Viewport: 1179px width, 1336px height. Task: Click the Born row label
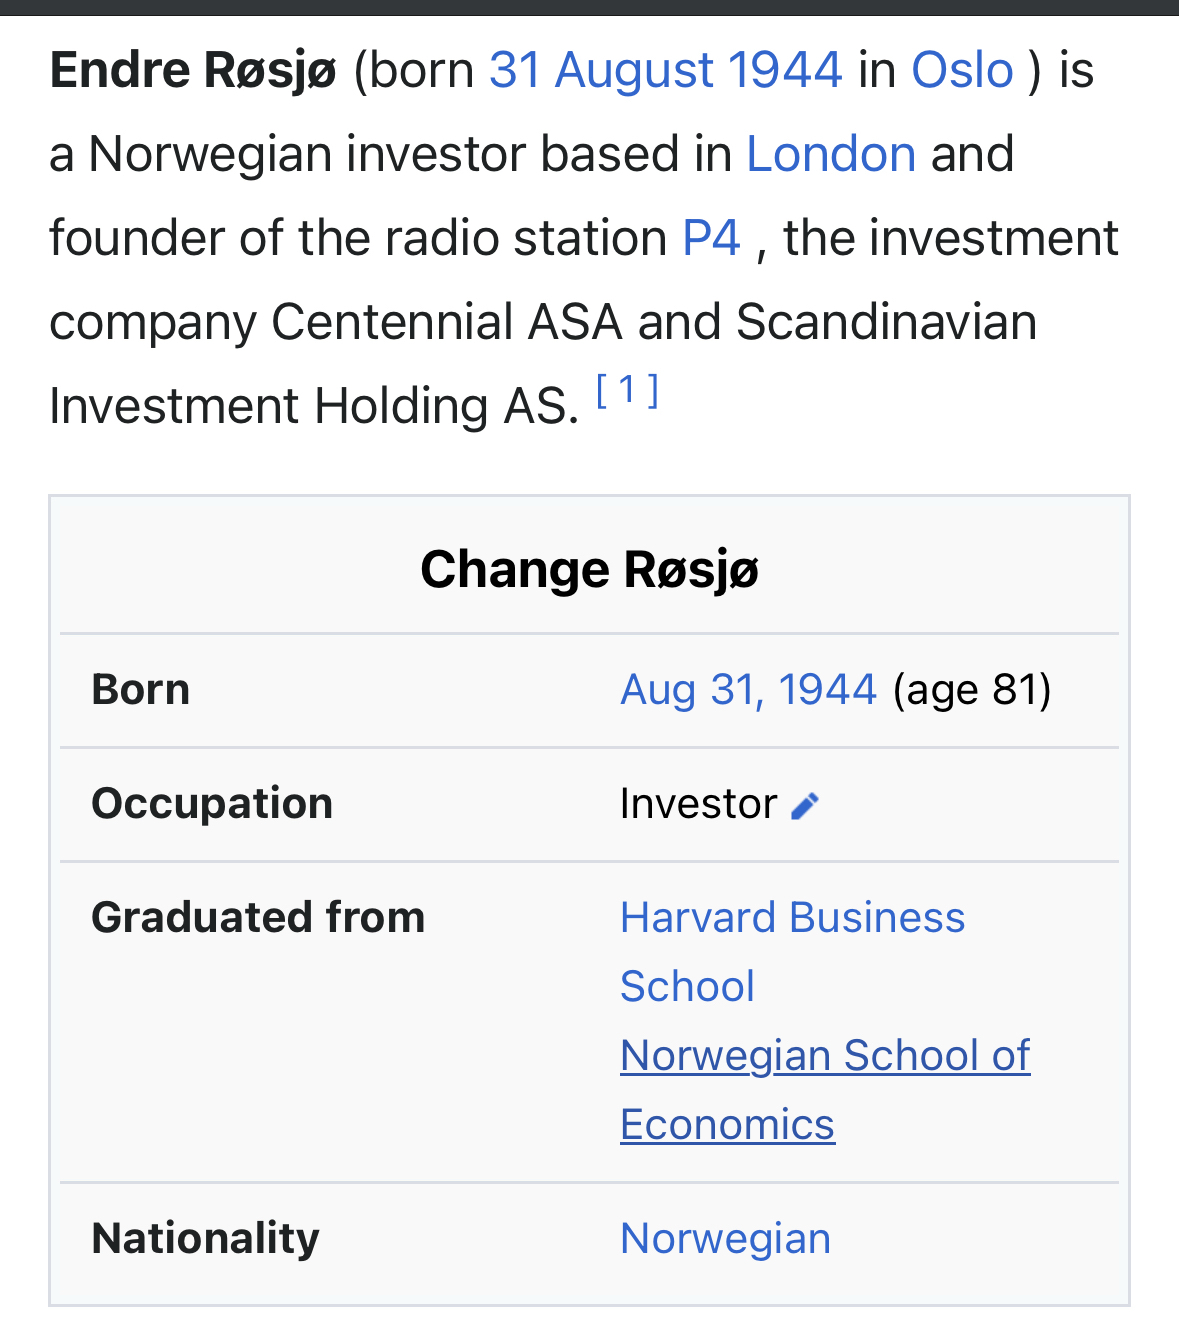(x=141, y=690)
